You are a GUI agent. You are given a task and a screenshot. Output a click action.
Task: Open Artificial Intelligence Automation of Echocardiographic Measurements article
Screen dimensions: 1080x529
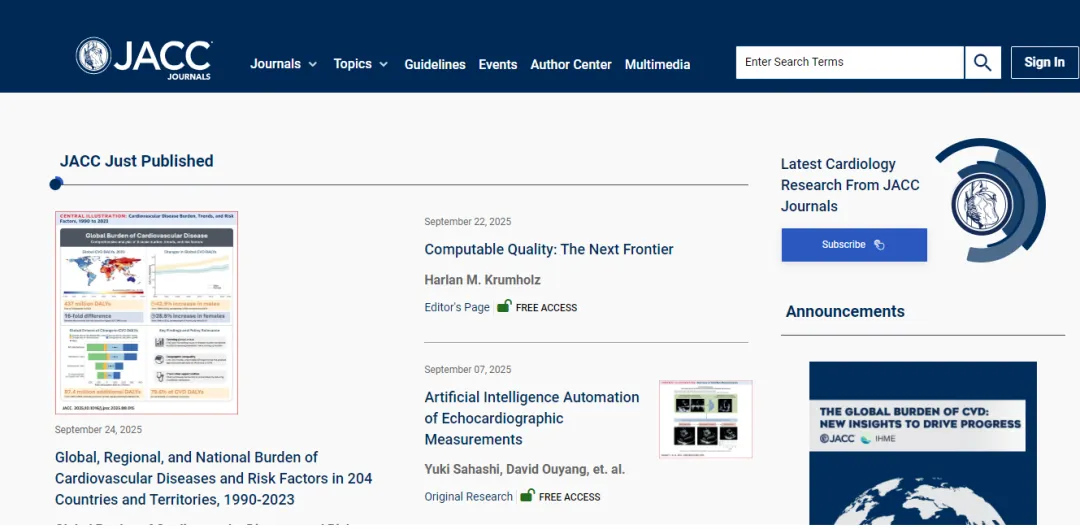point(532,418)
